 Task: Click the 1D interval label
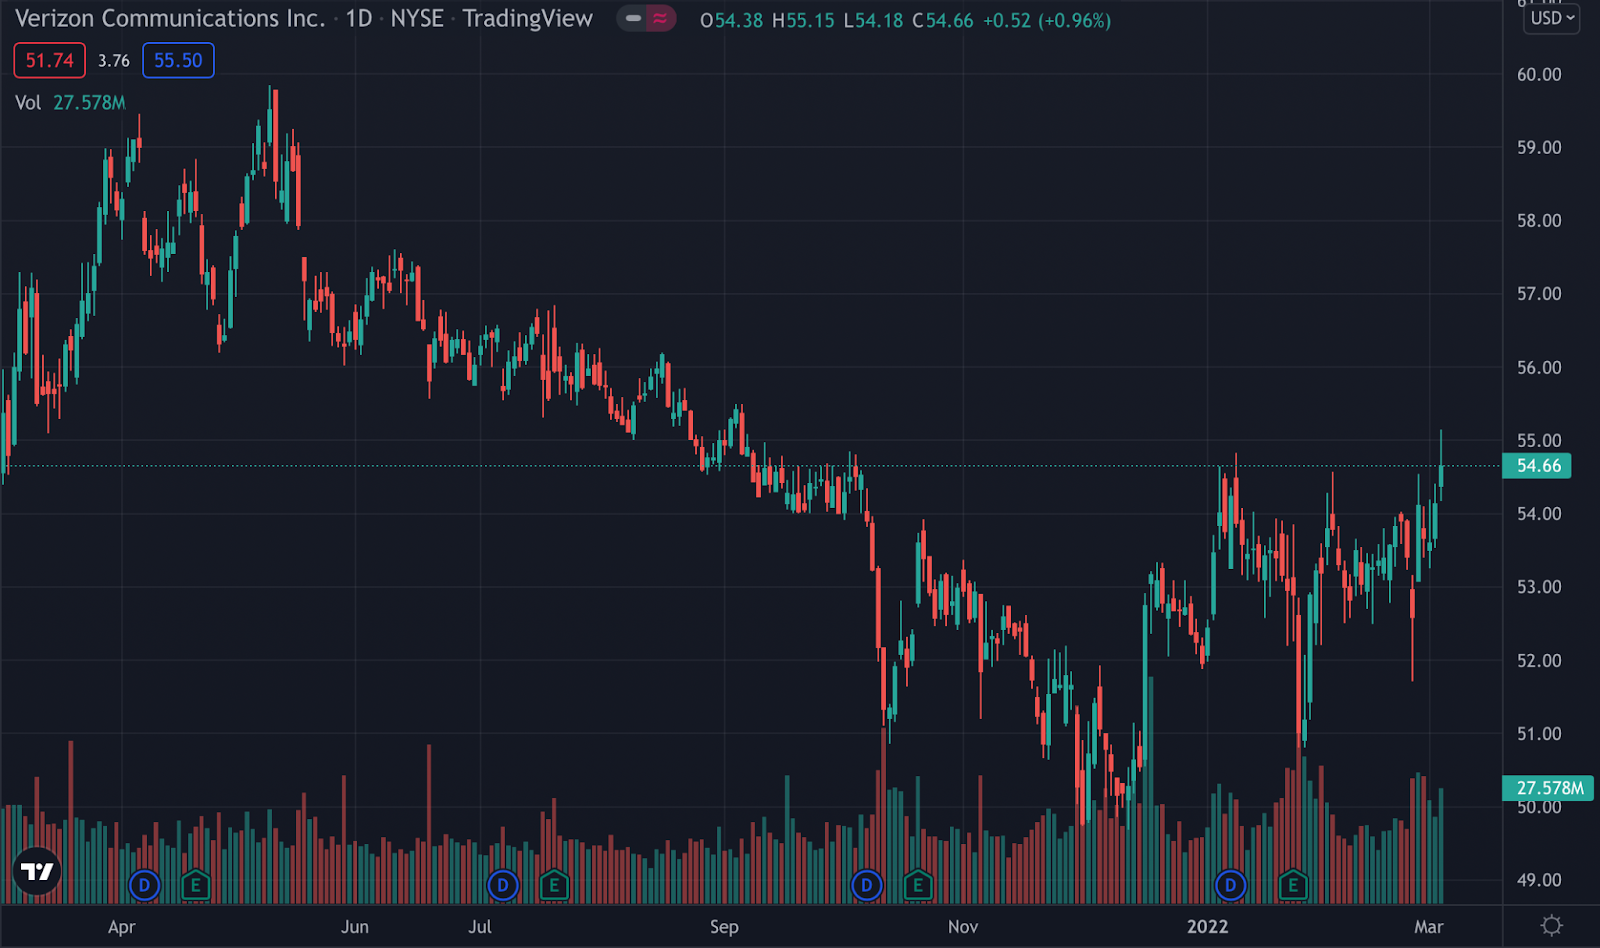tap(359, 19)
